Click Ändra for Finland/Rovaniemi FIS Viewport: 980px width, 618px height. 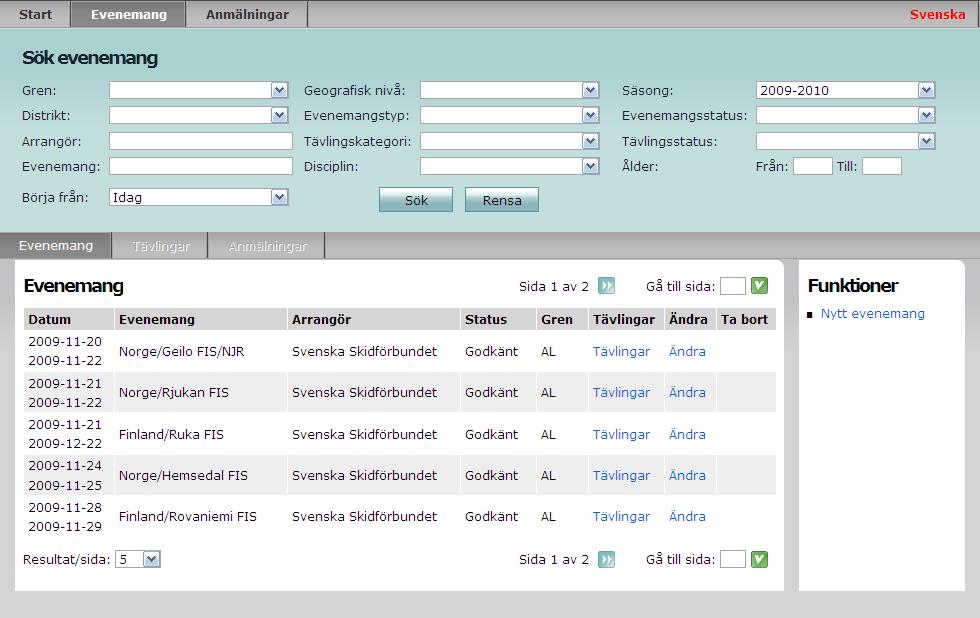[687, 517]
